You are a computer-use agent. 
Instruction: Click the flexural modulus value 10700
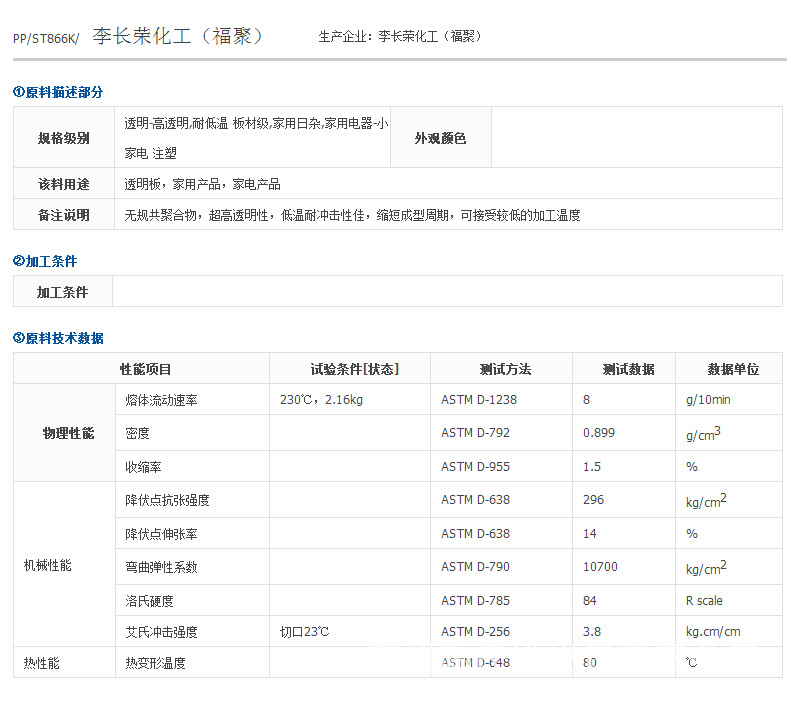pos(600,567)
